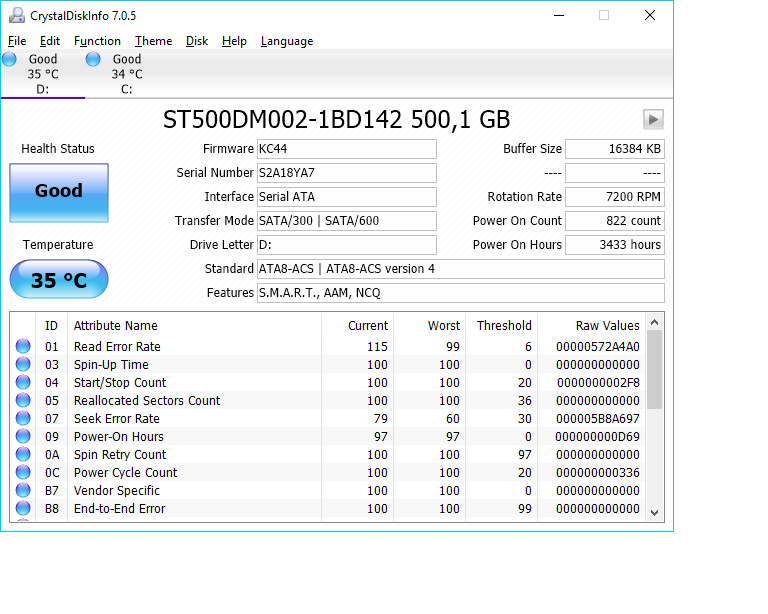This screenshot has height=614, width=768.
Task: Click raw value 000000000D69
Action: [x=597, y=437]
